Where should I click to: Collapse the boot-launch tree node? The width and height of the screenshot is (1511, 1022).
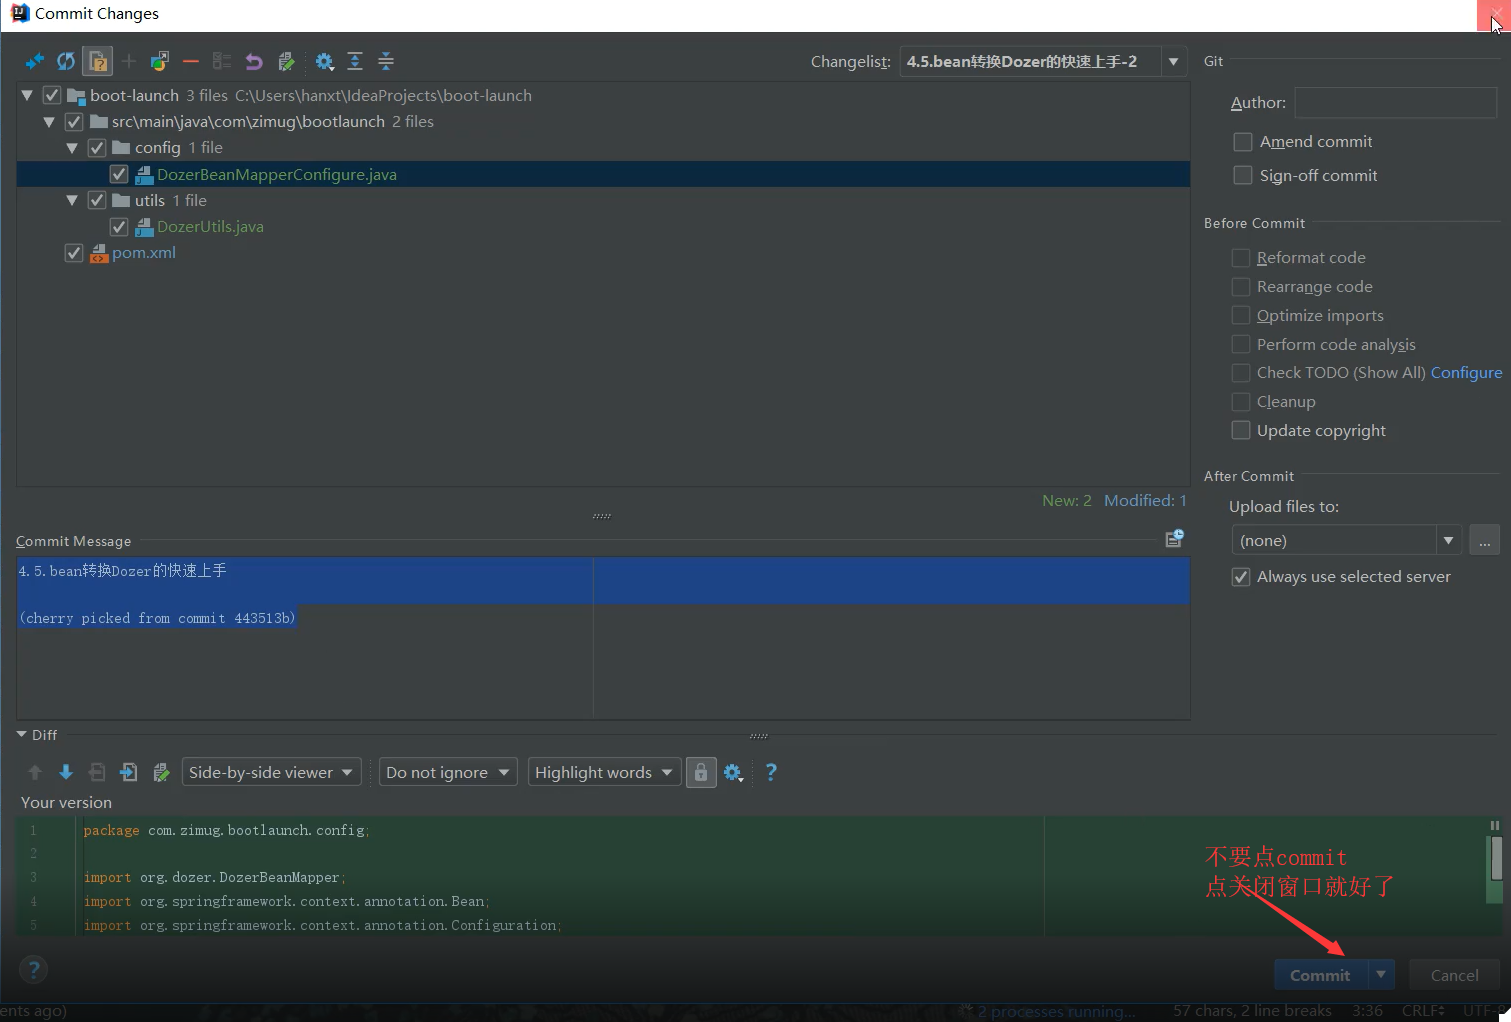27,96
